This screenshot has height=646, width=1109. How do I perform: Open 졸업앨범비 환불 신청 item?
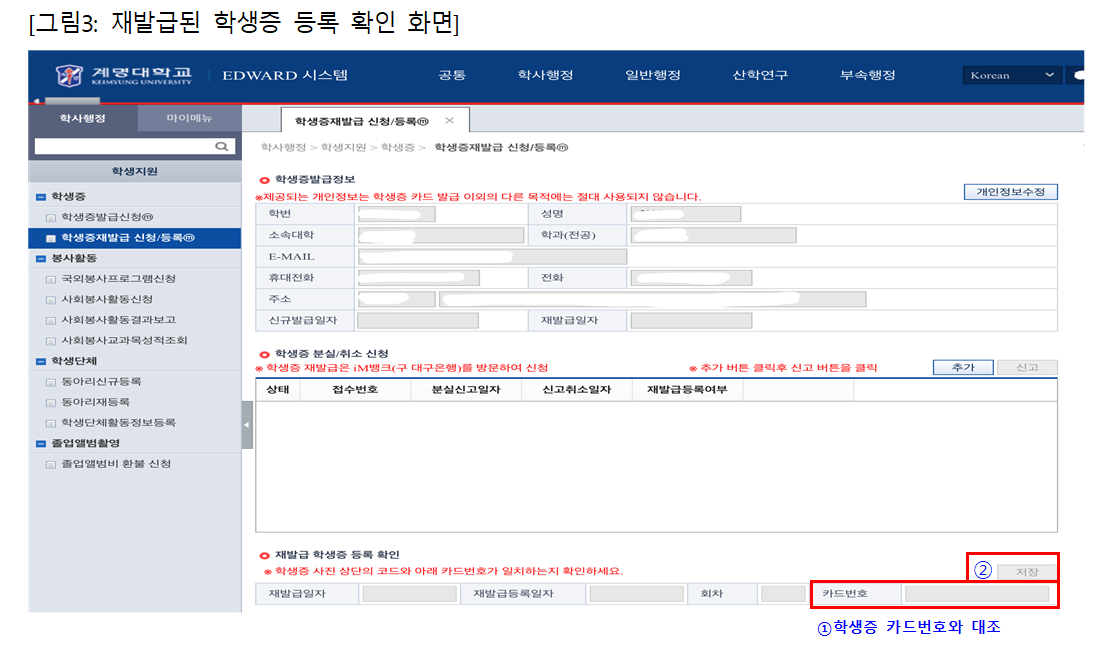(x=115, y=464)
